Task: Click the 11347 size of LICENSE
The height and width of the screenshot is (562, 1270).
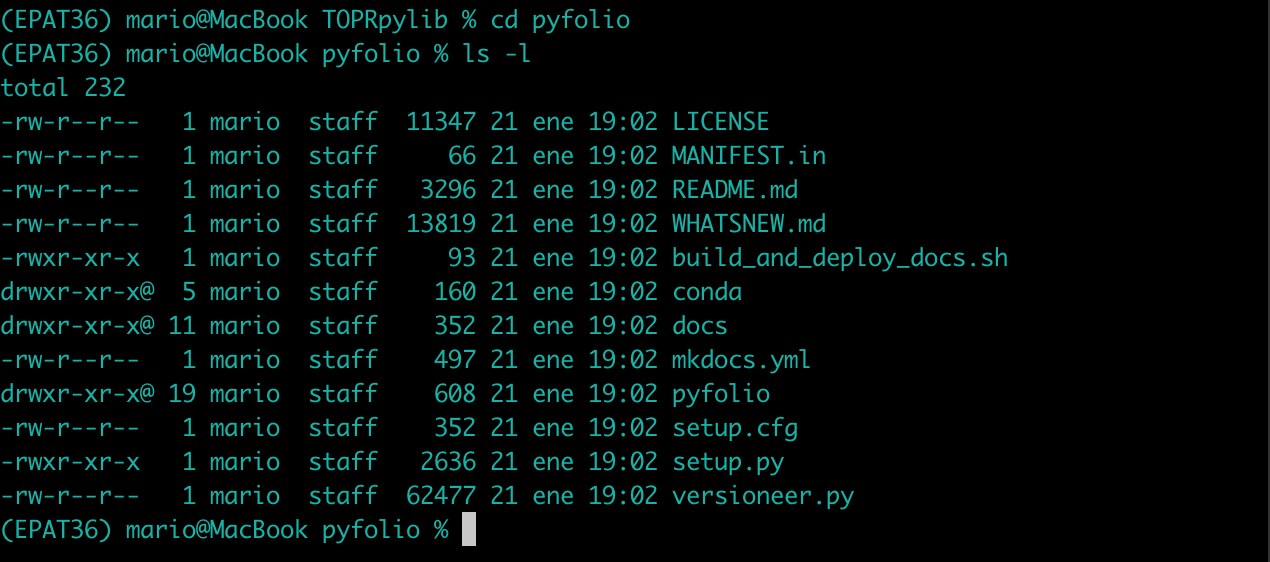Action: tap(441, 122)
